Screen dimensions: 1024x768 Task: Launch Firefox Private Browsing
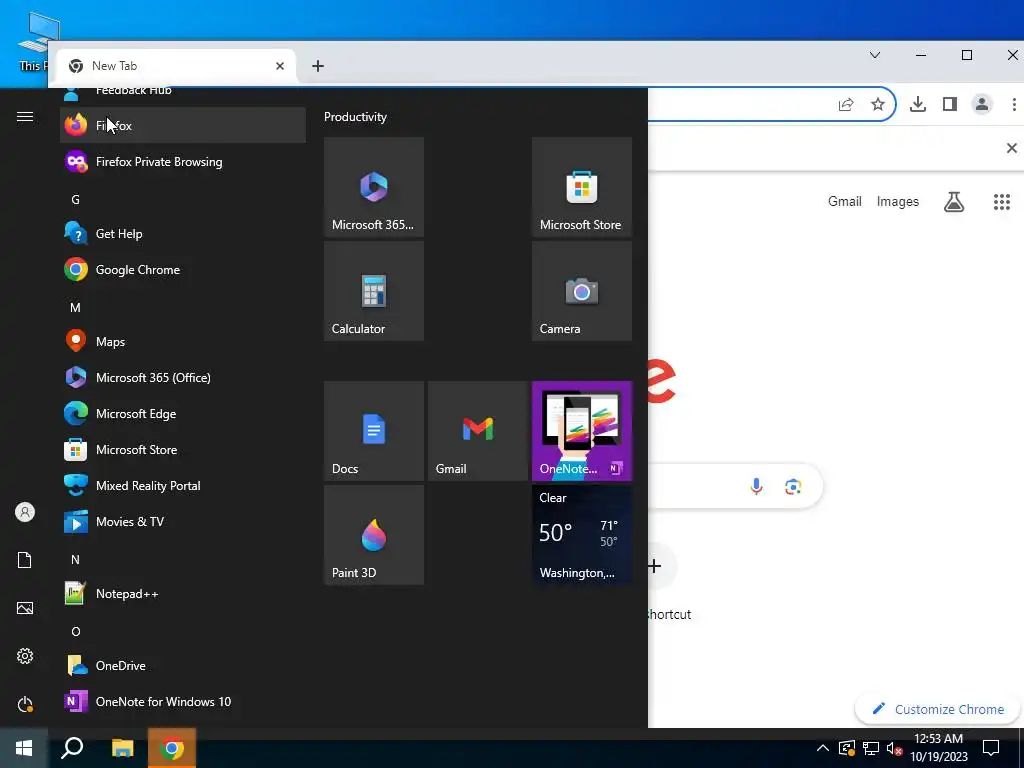coord(182,161)
